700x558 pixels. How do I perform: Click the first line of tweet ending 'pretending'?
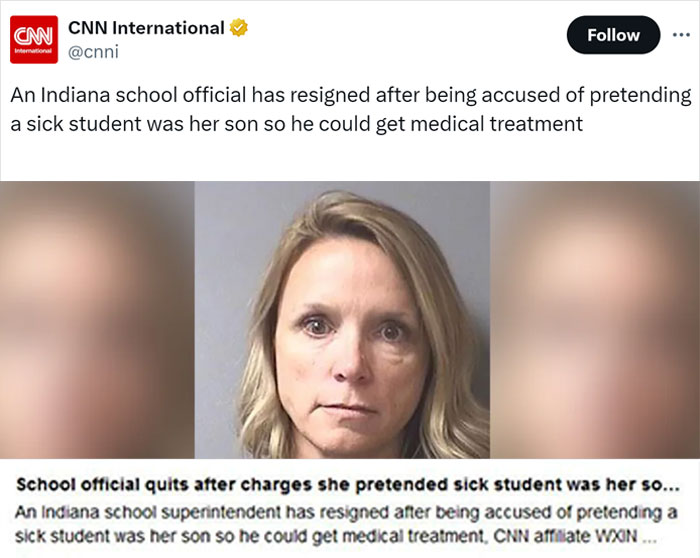tap(350, 96)
